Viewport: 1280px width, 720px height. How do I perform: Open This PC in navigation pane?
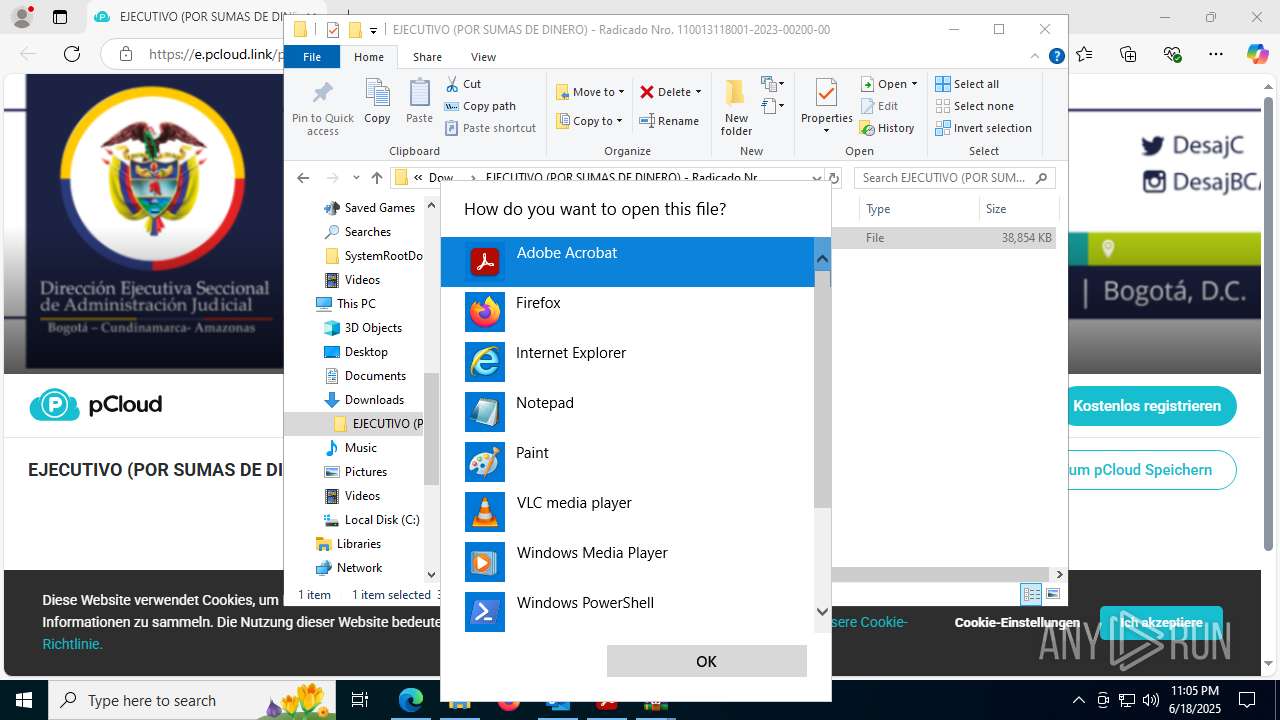click(x=345, y=304)
